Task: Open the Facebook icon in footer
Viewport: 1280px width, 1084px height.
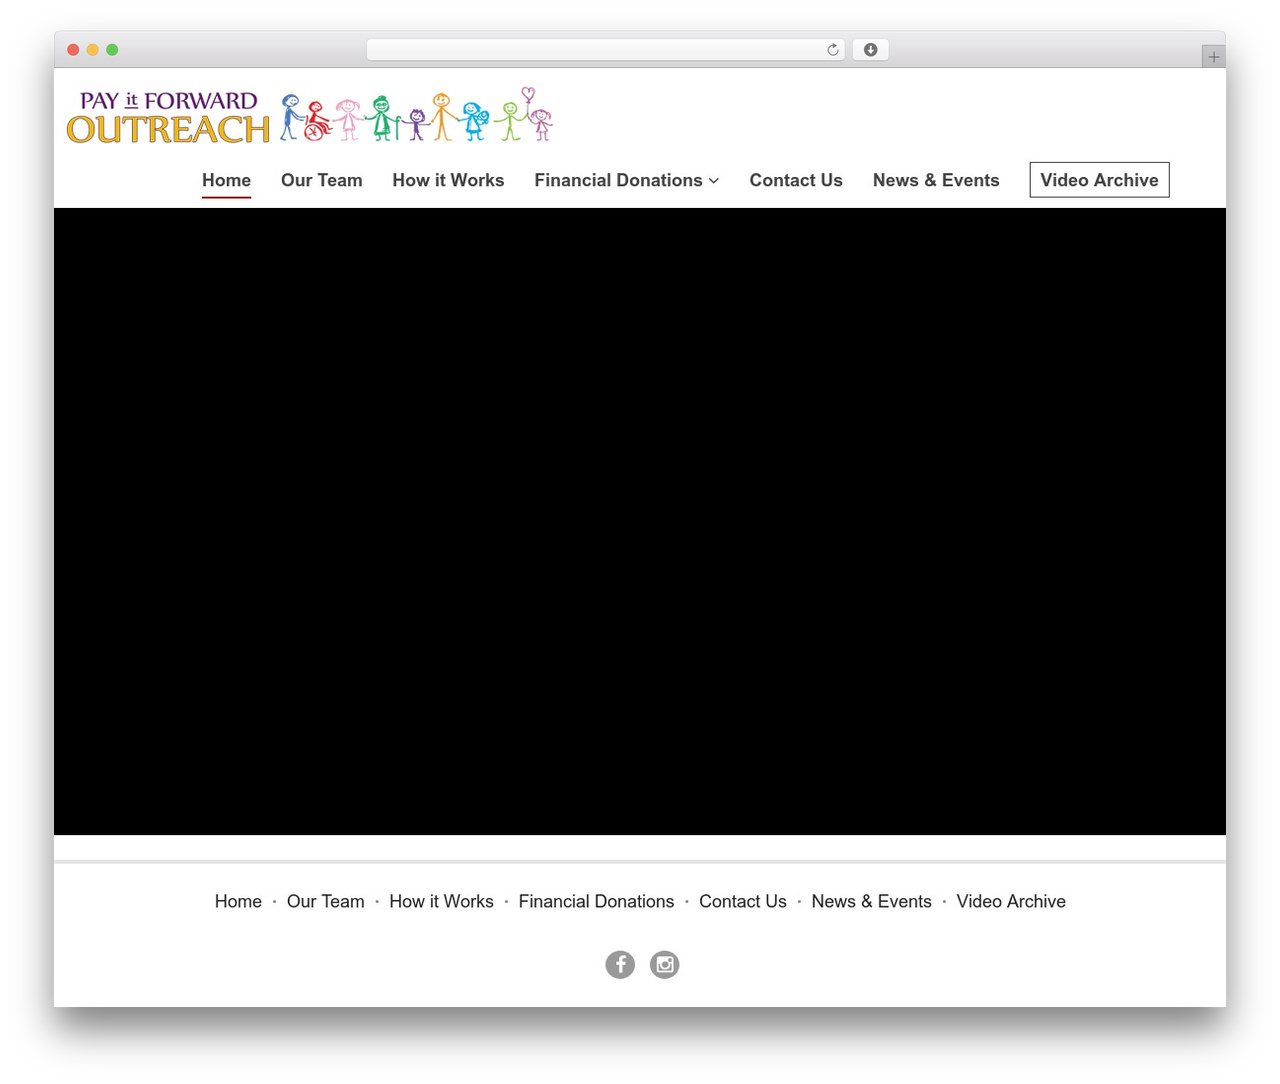Action: 620,964
